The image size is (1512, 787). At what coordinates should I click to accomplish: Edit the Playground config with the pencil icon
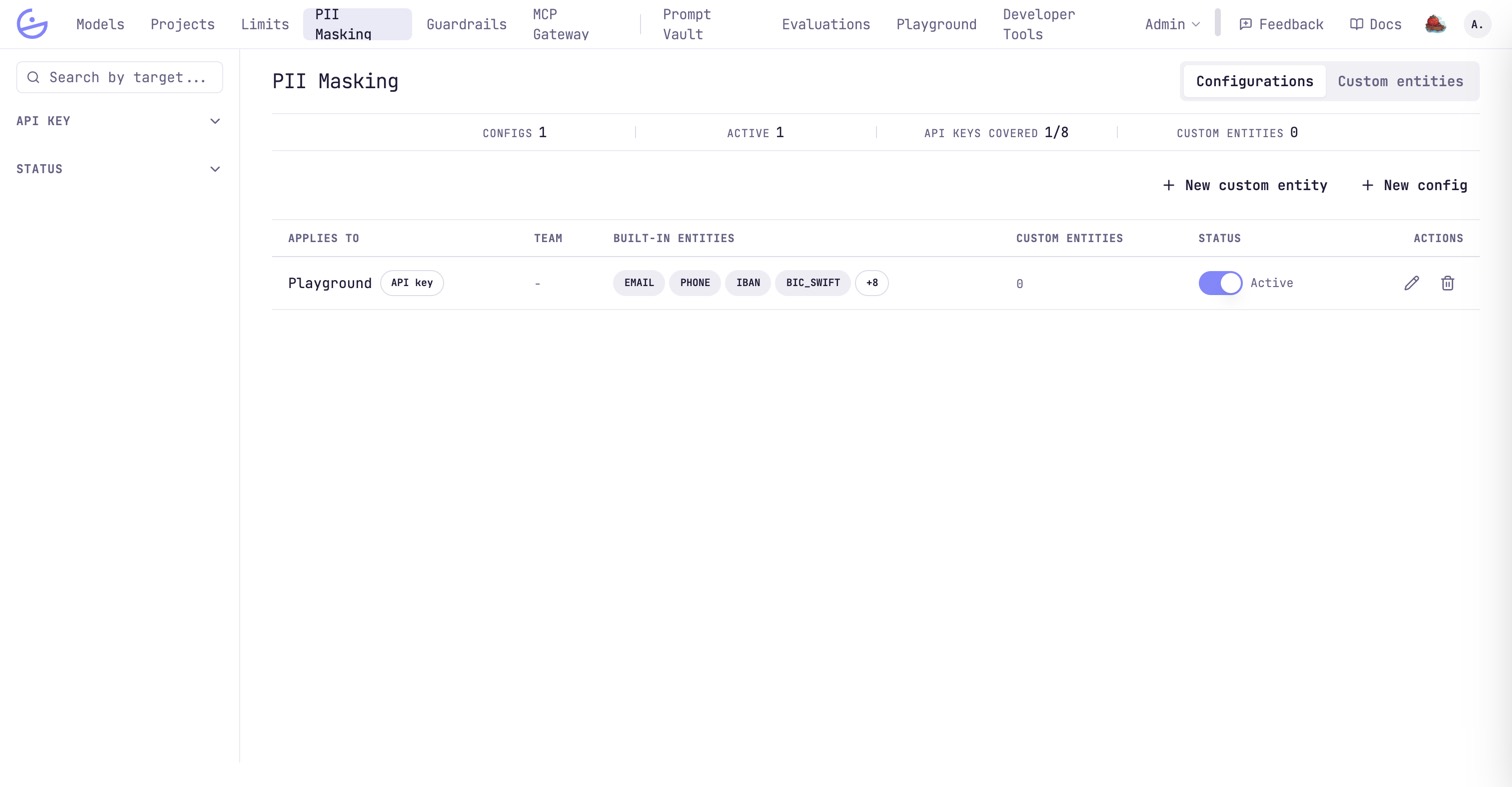tap(1411, 283)
